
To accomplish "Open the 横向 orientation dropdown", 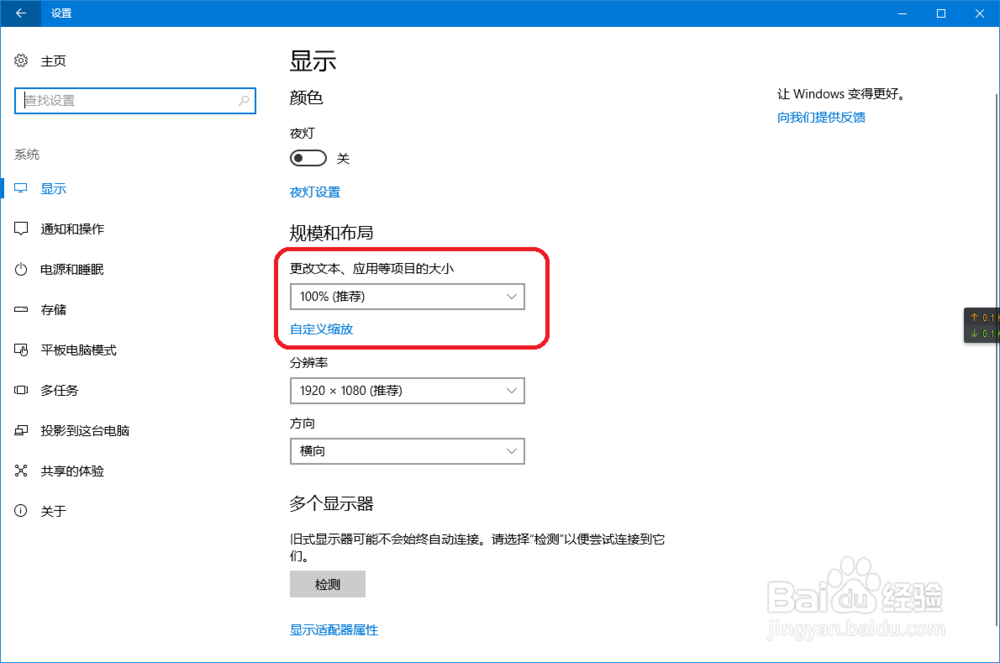I will [x=407, y=451].
